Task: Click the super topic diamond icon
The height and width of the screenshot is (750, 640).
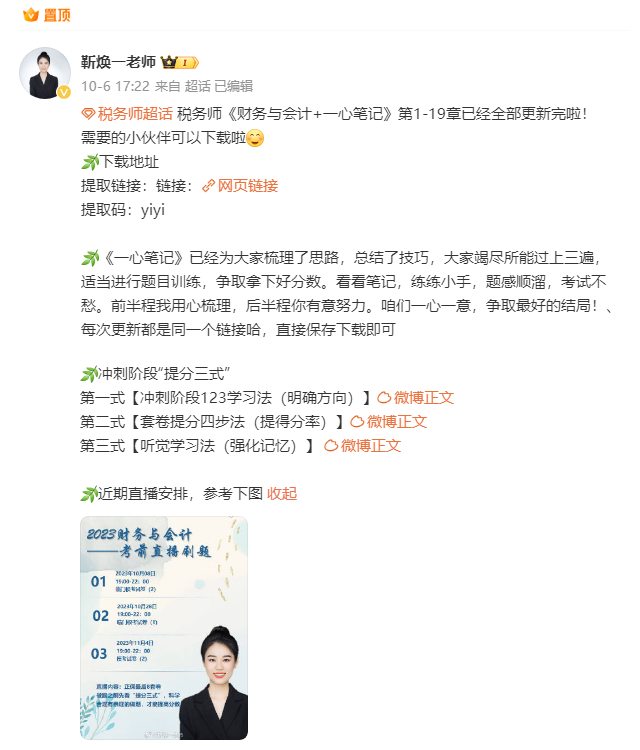Action: 88,114
